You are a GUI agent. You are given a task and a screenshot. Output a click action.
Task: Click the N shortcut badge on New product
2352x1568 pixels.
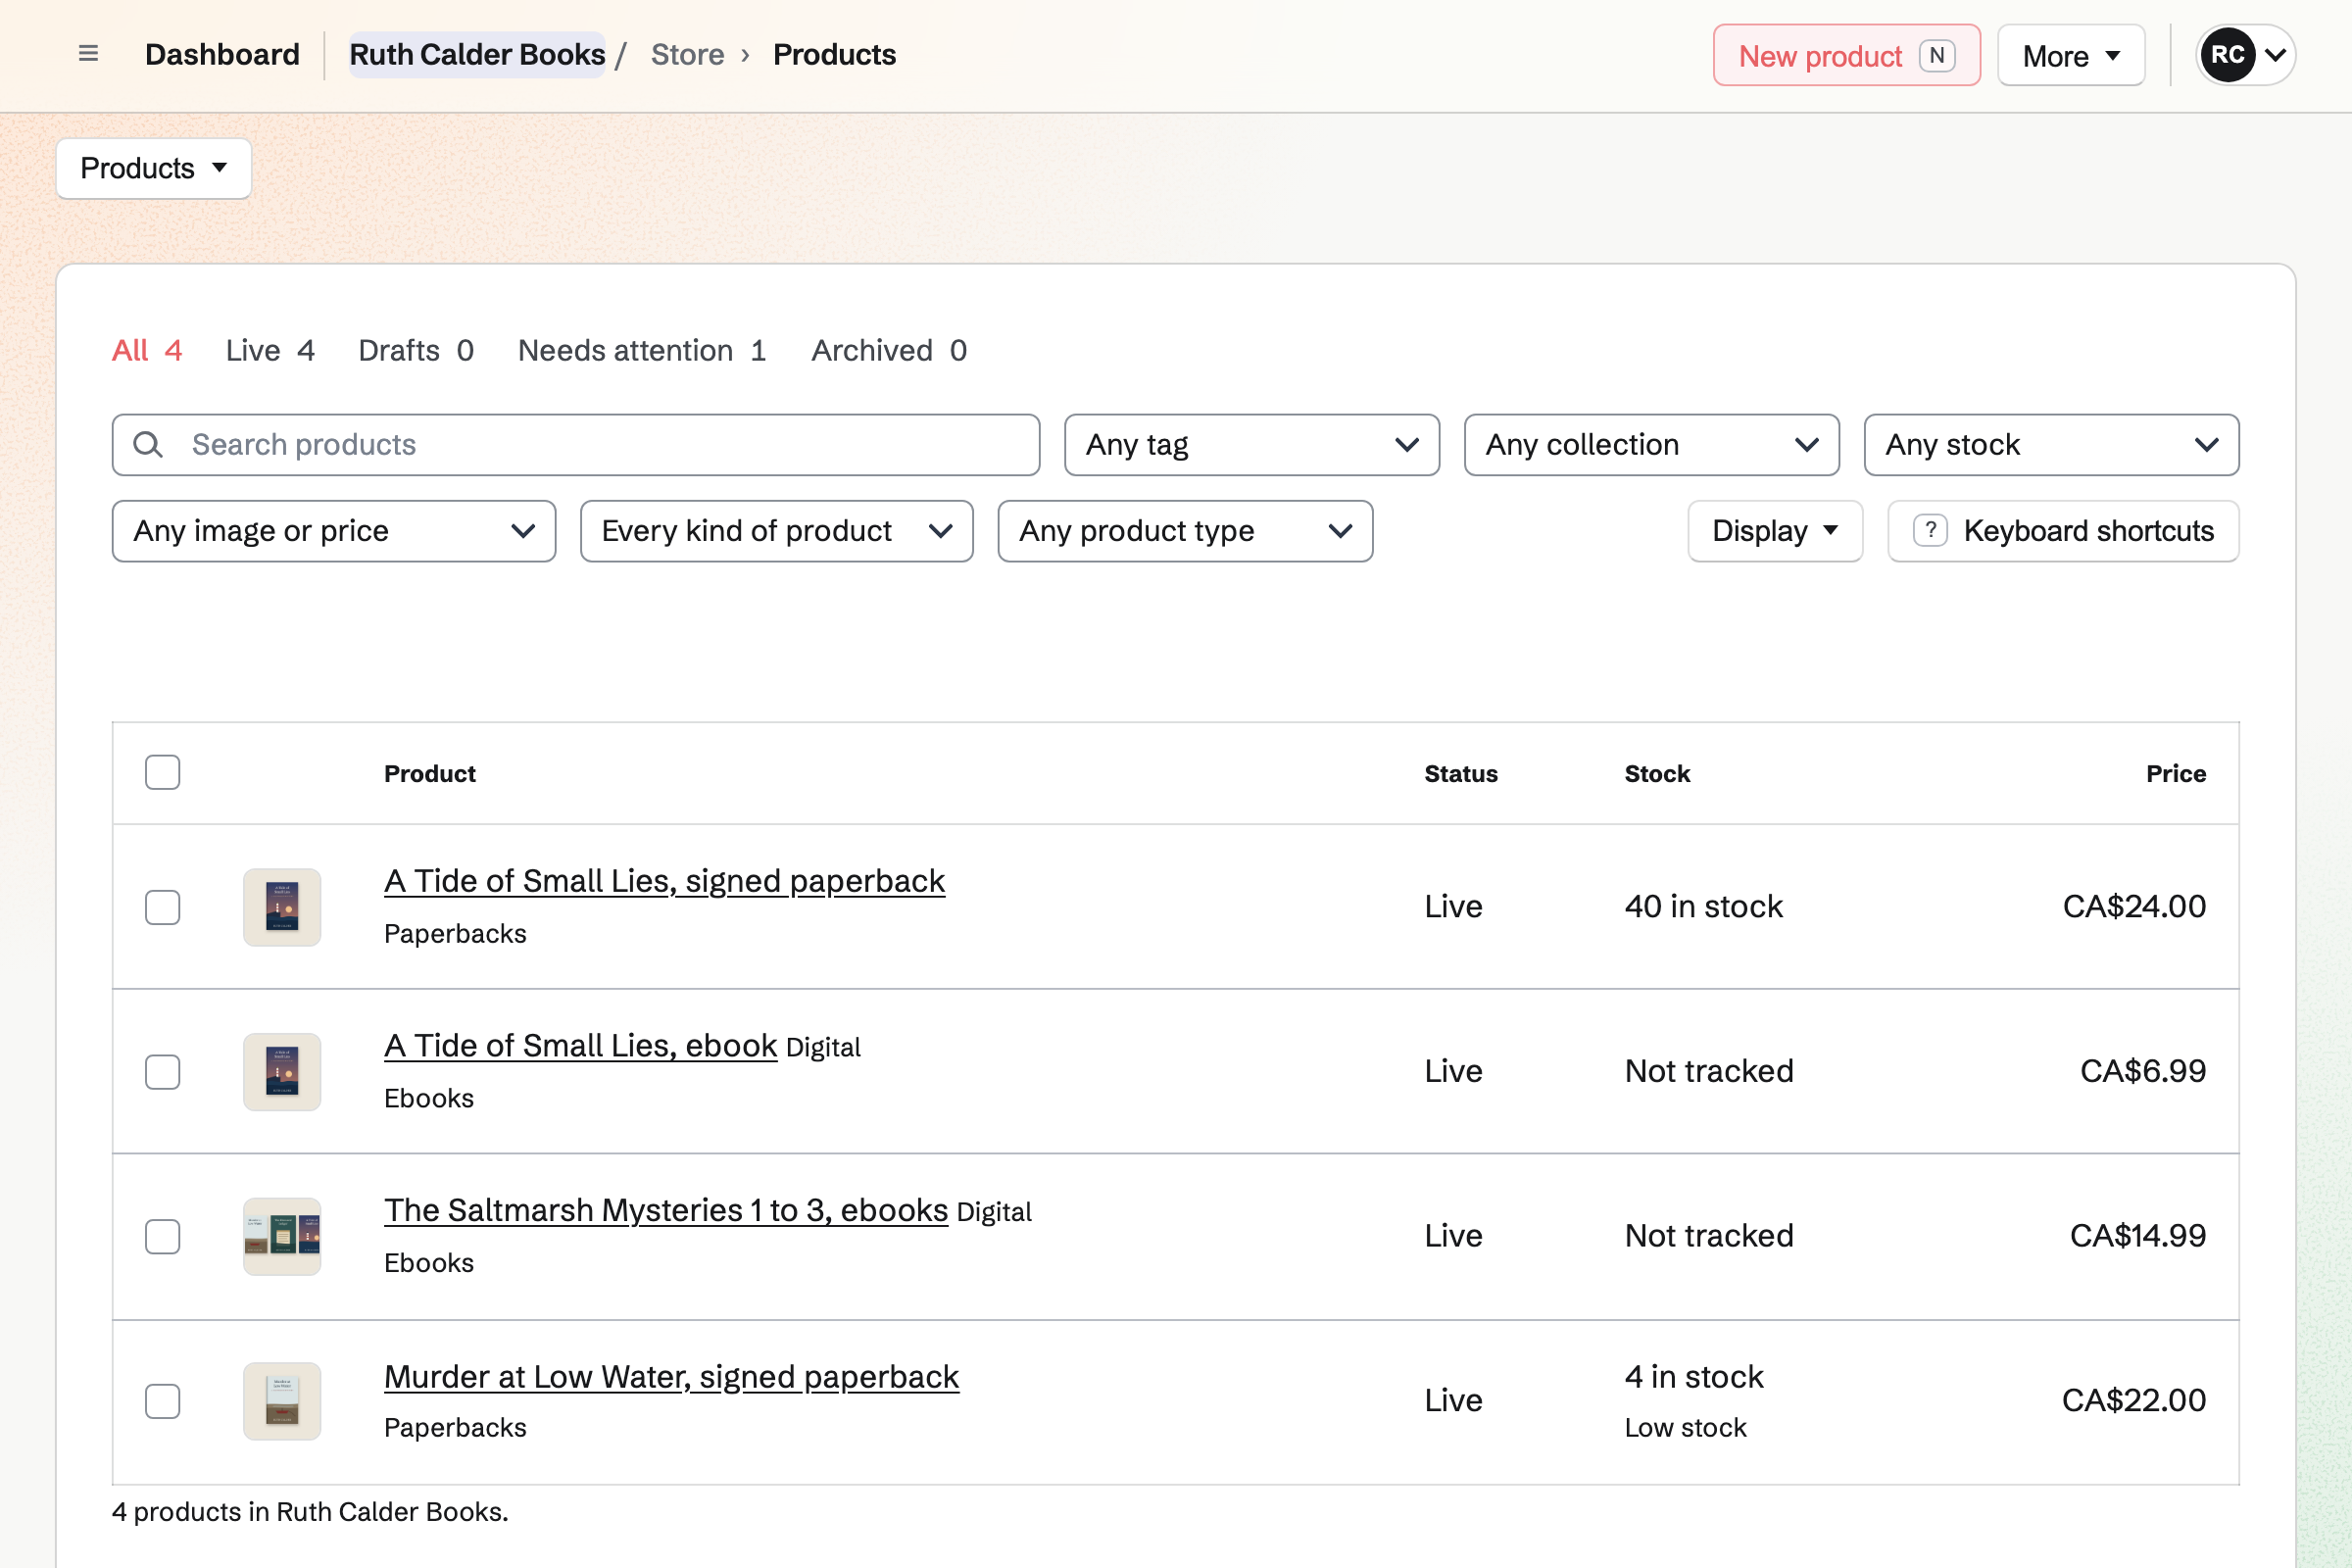coord(1937,56)
